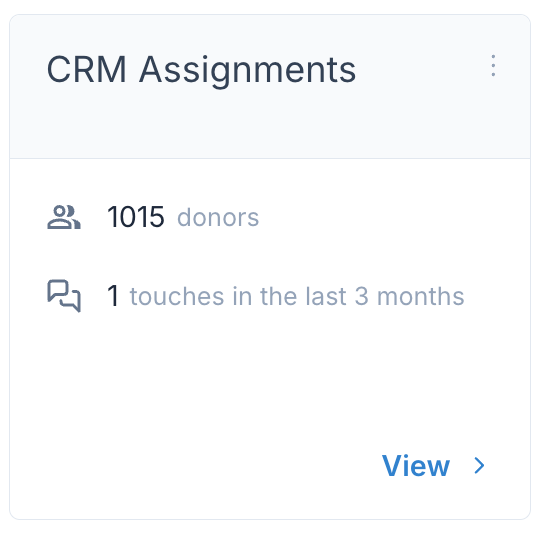Click the 1015 donor count

[x=136, y=217]
